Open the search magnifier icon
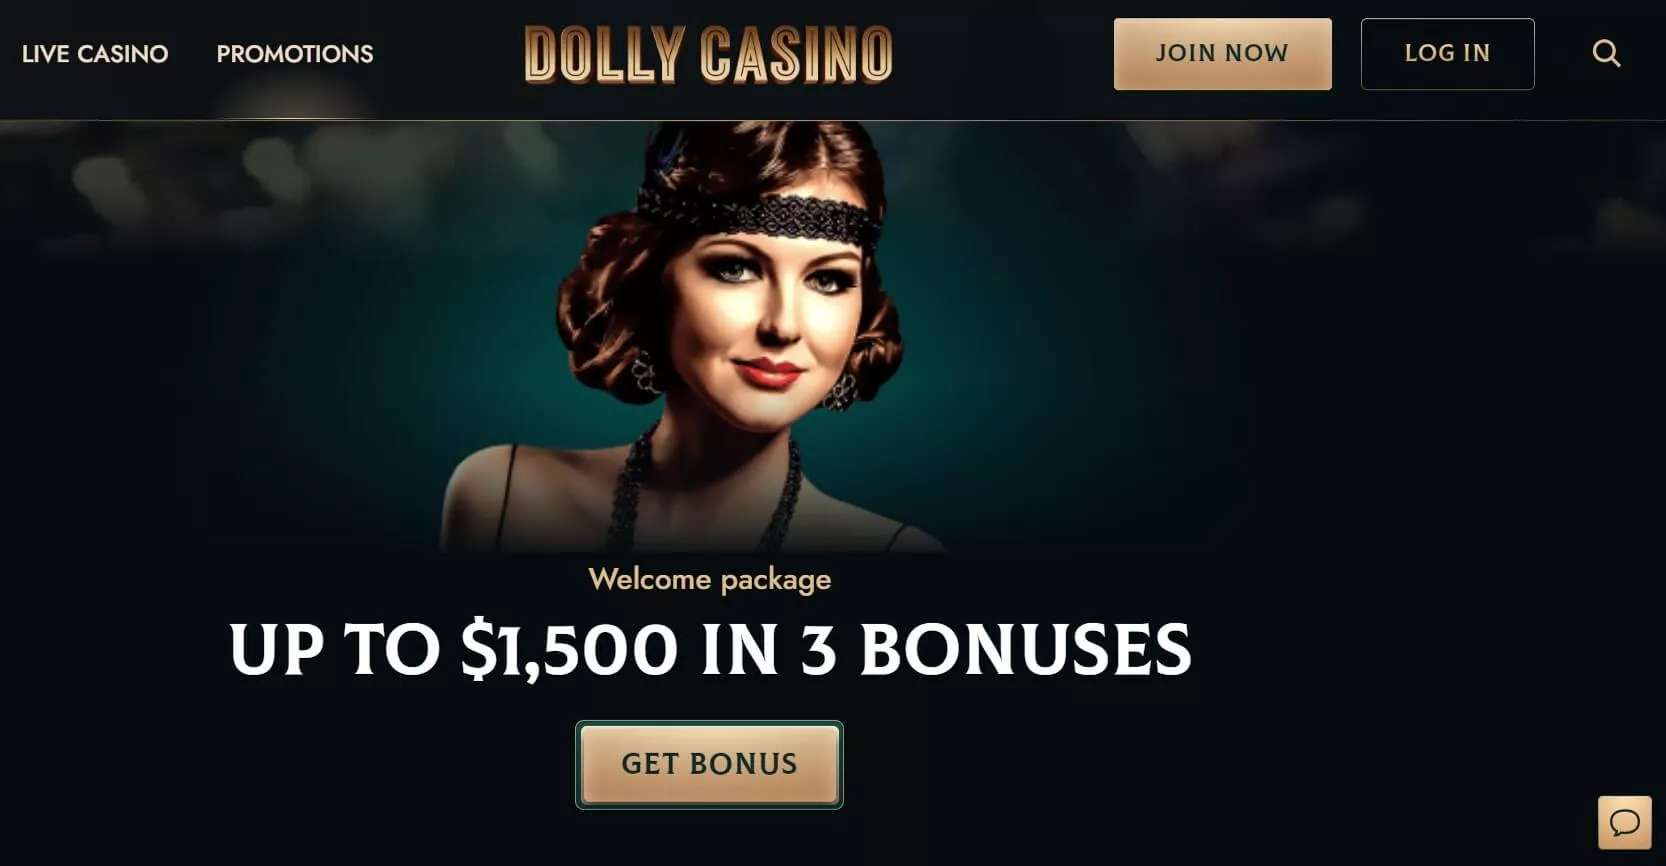 [x=1606, y=53]
